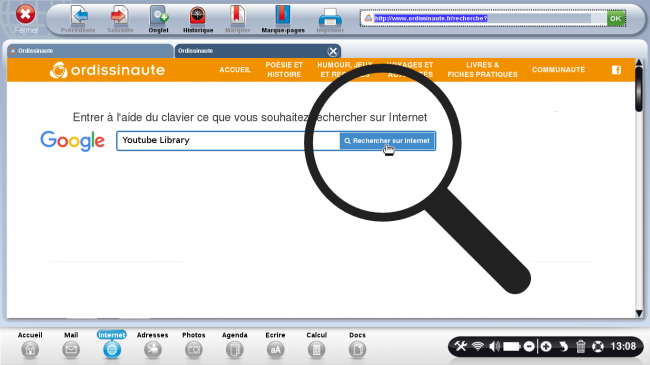The height and width of the screenshot is (365, 650).
Task: Open the Accueil home app
Action: click(30, 345)
